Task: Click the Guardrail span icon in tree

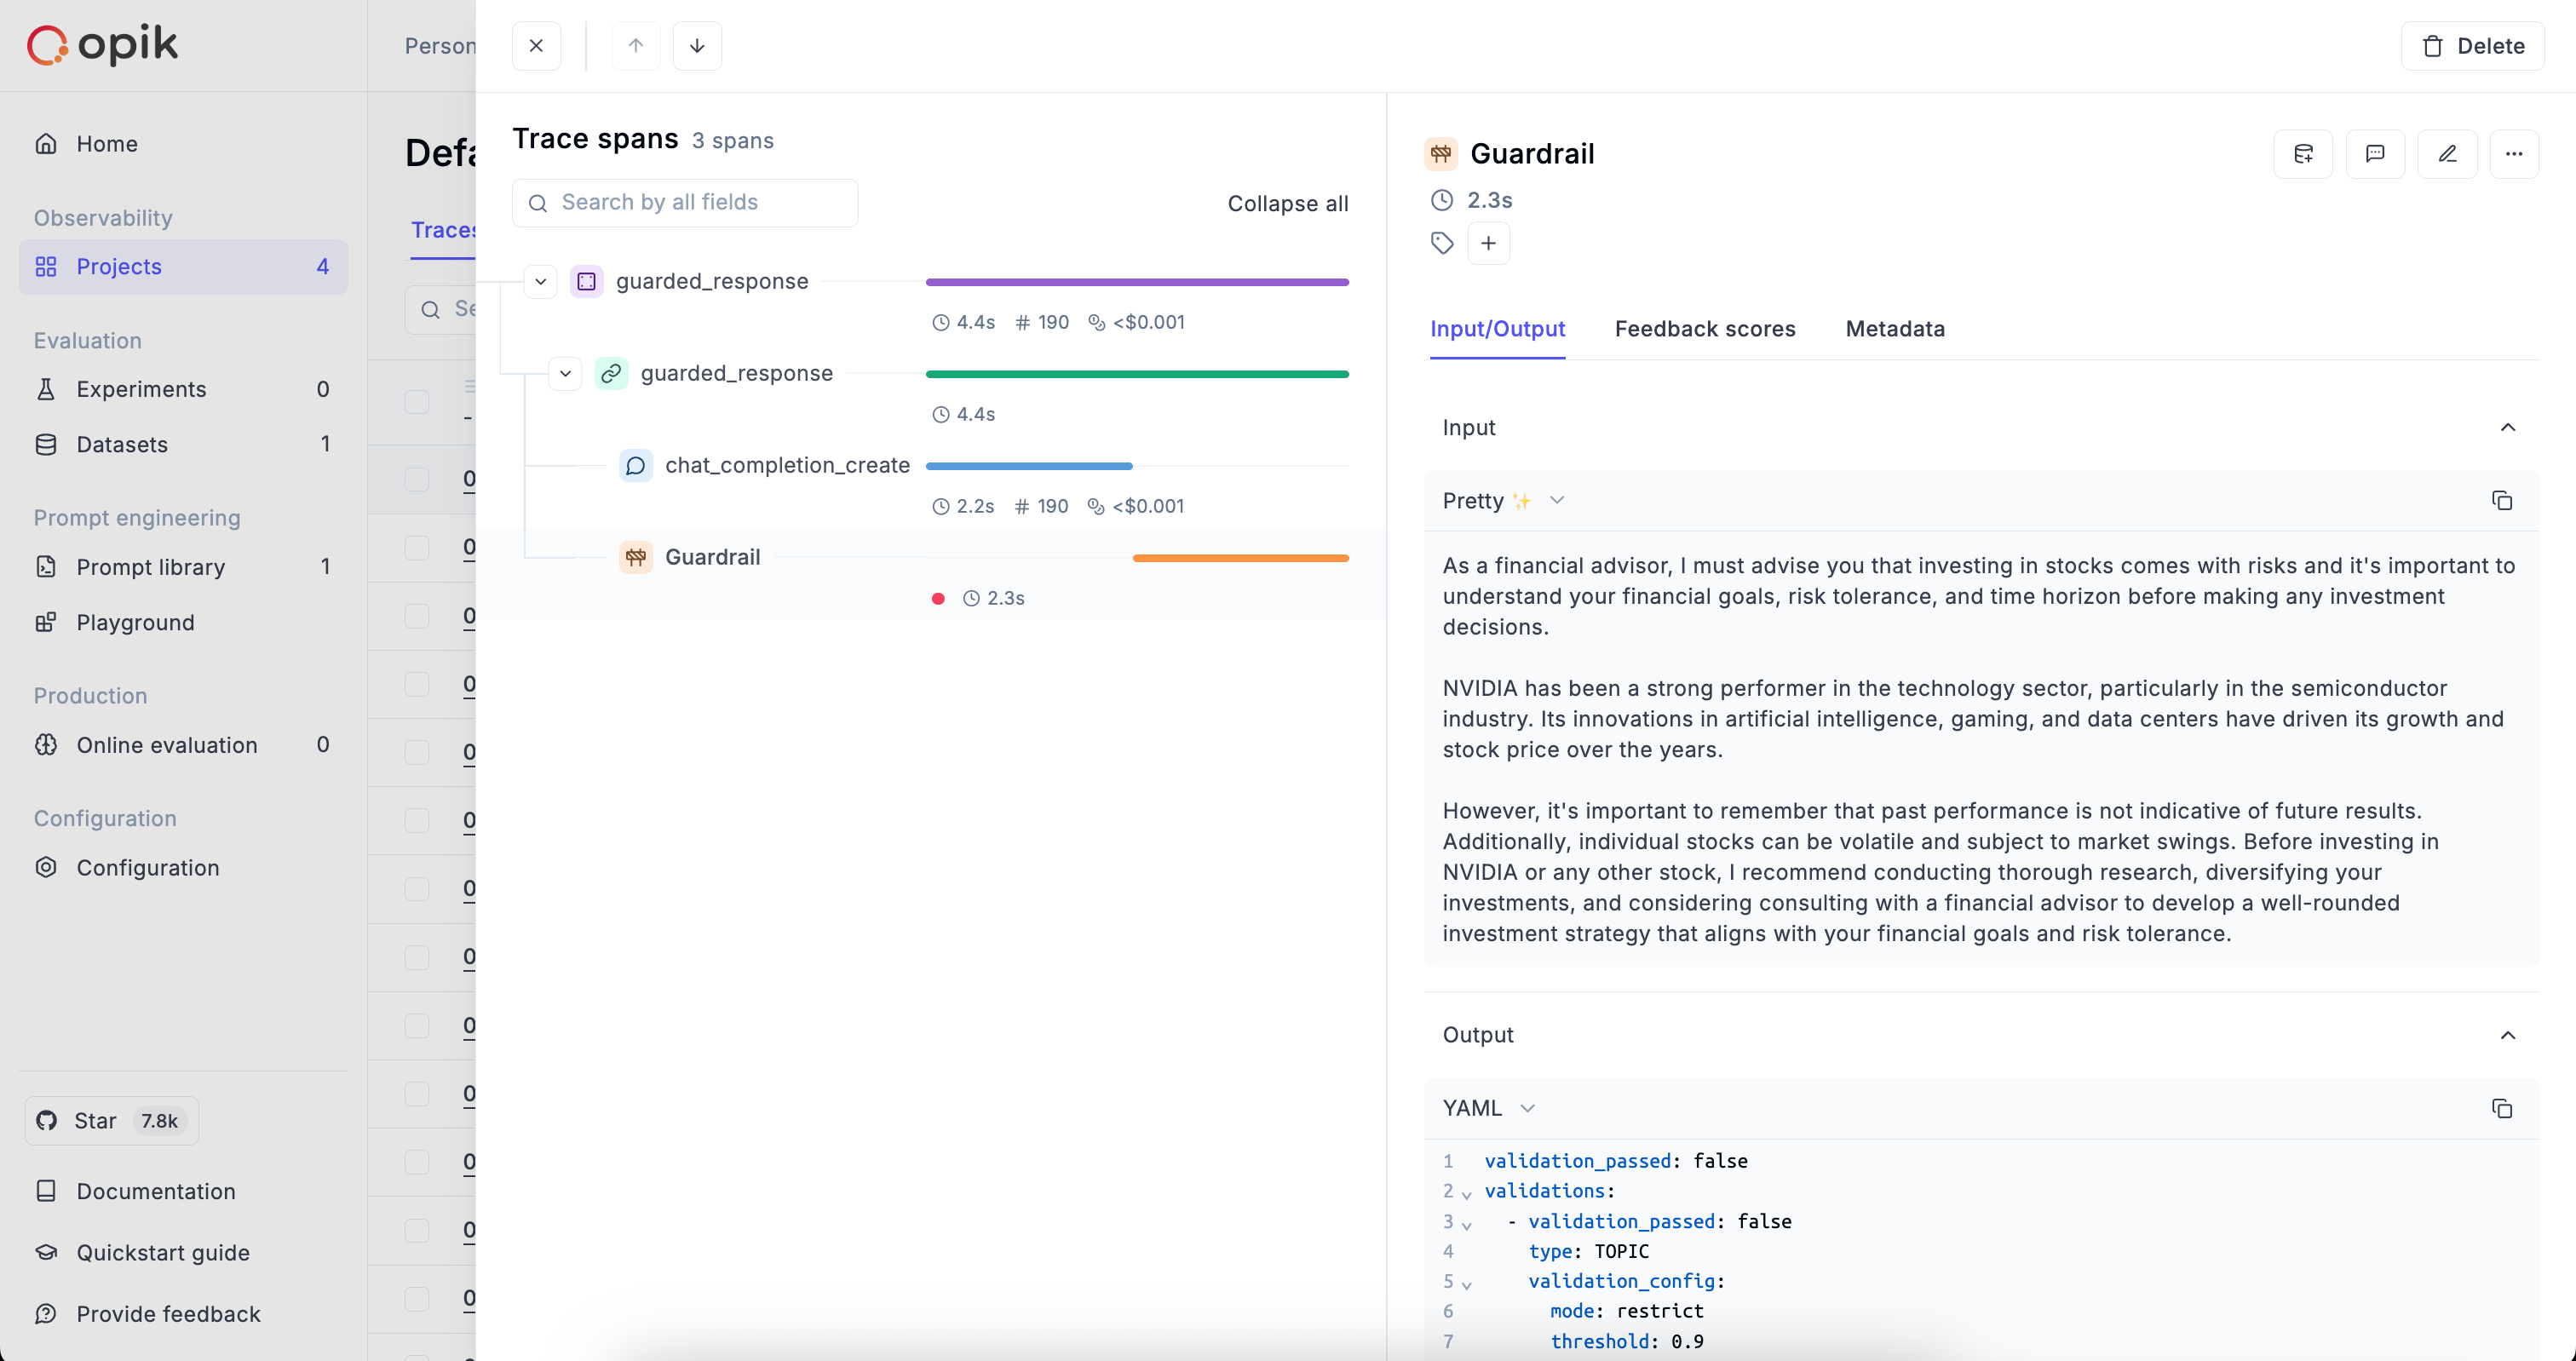Action: (x=636, y=557)
